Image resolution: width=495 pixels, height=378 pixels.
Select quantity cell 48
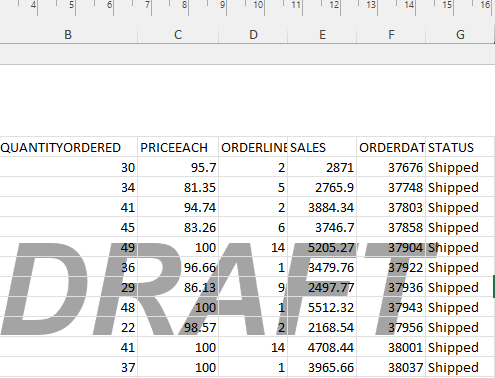tap(68, 307)
